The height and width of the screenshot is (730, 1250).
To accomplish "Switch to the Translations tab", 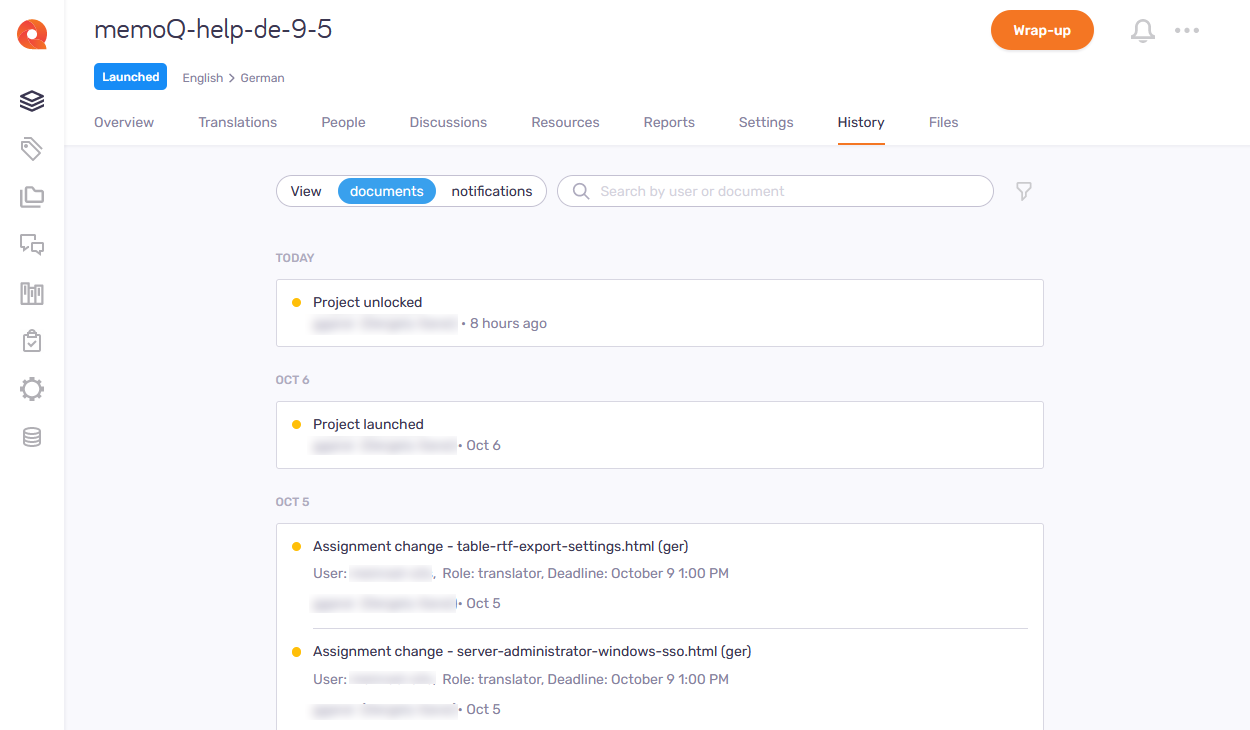I will click(x=237, y=122).
